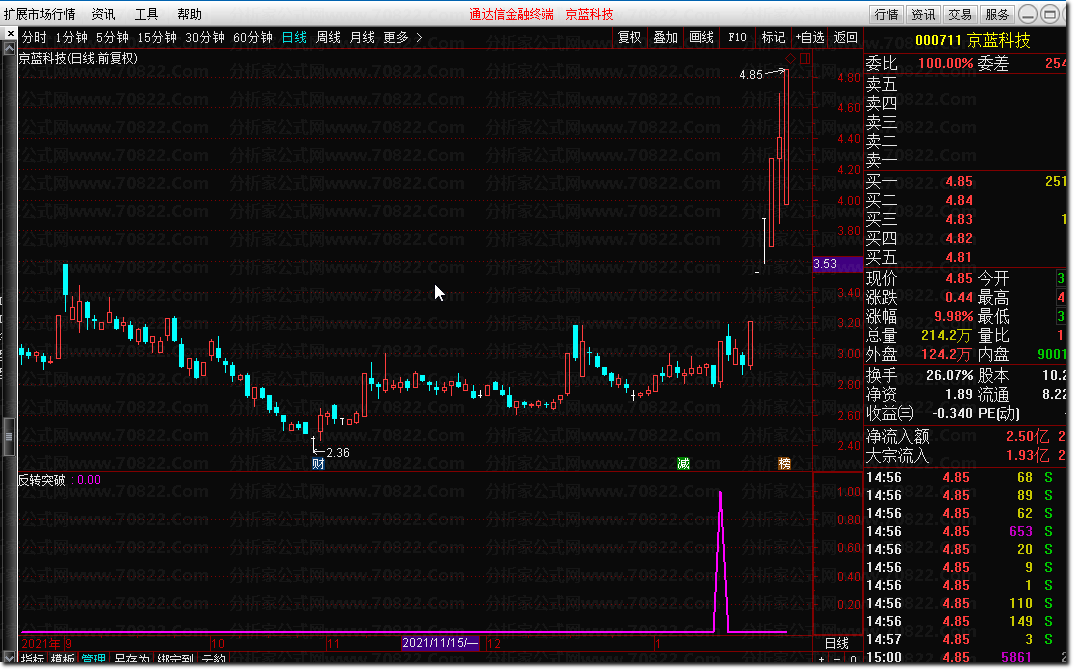Screen dimensions: 1075x670
Task: Click the 14:57 trade tick row
Action: click(965, 639)
